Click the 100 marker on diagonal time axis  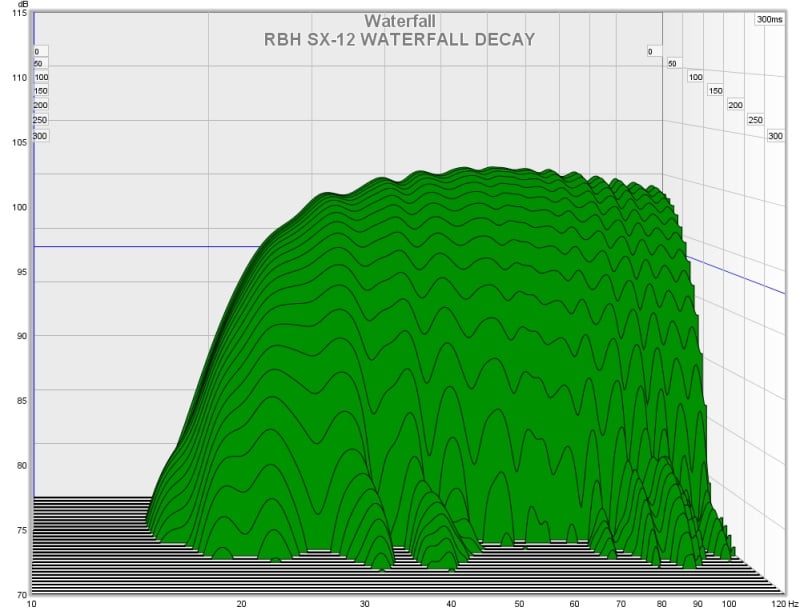tap(696, 77)
